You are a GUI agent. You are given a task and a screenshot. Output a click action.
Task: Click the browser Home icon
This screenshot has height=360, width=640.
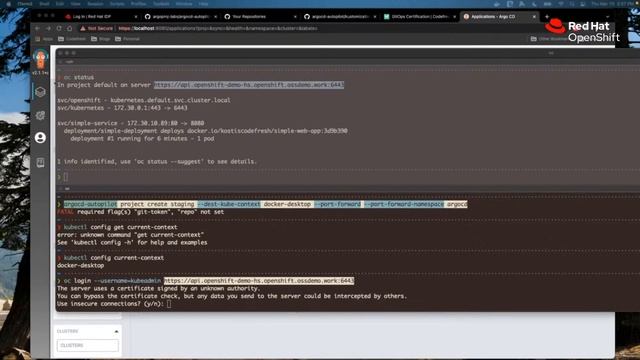coord(70,28)
